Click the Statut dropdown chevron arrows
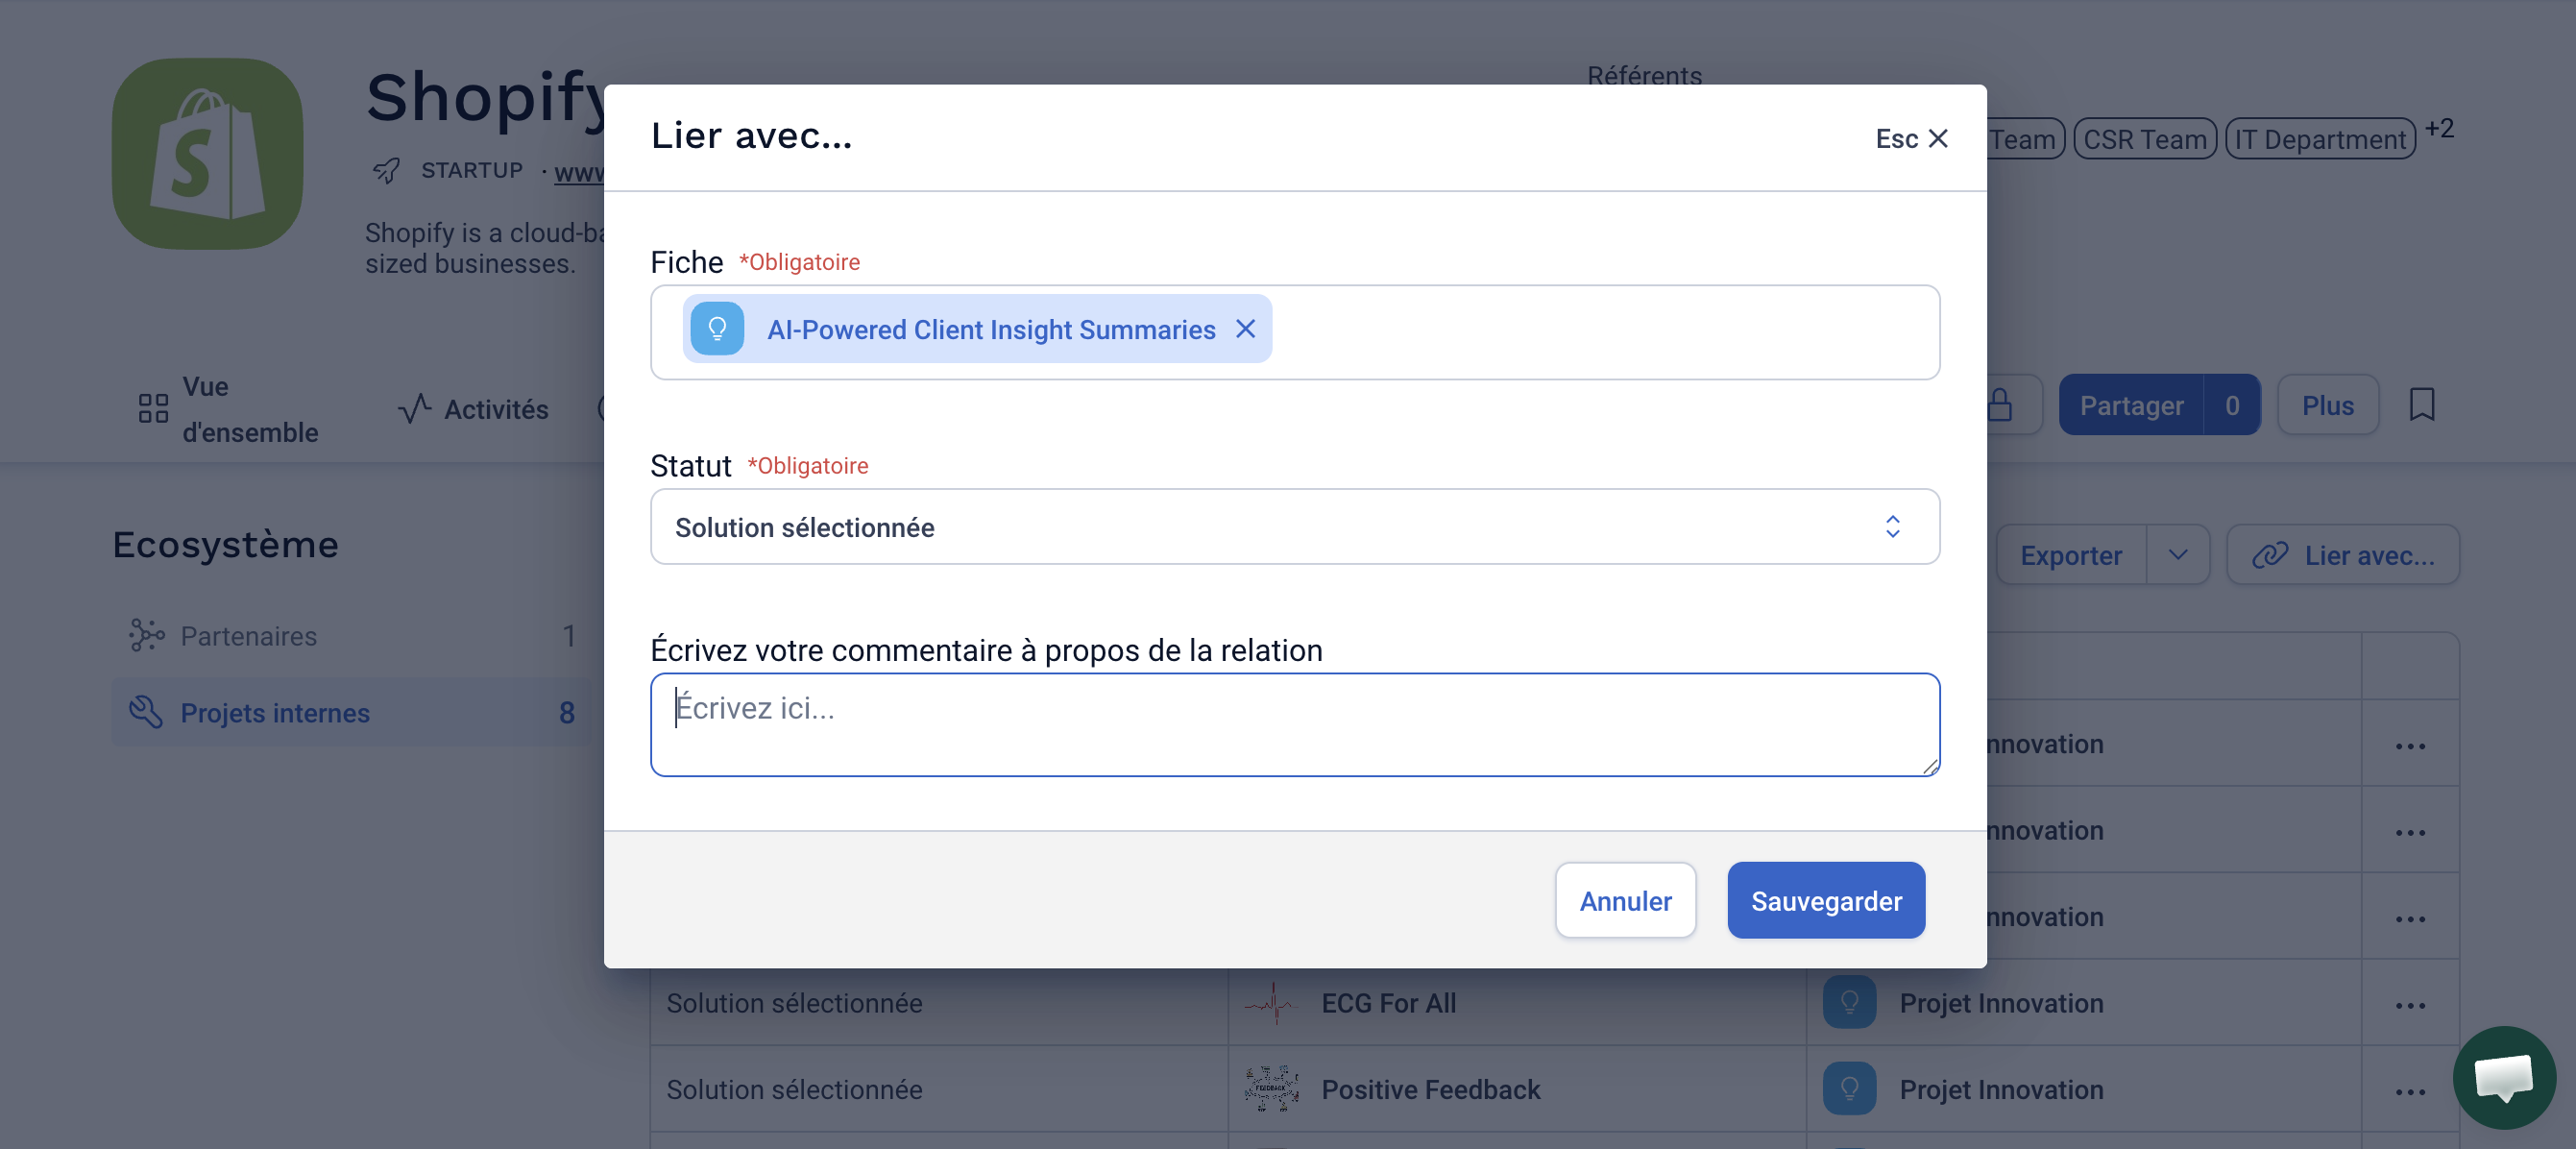 (1892, 527)
